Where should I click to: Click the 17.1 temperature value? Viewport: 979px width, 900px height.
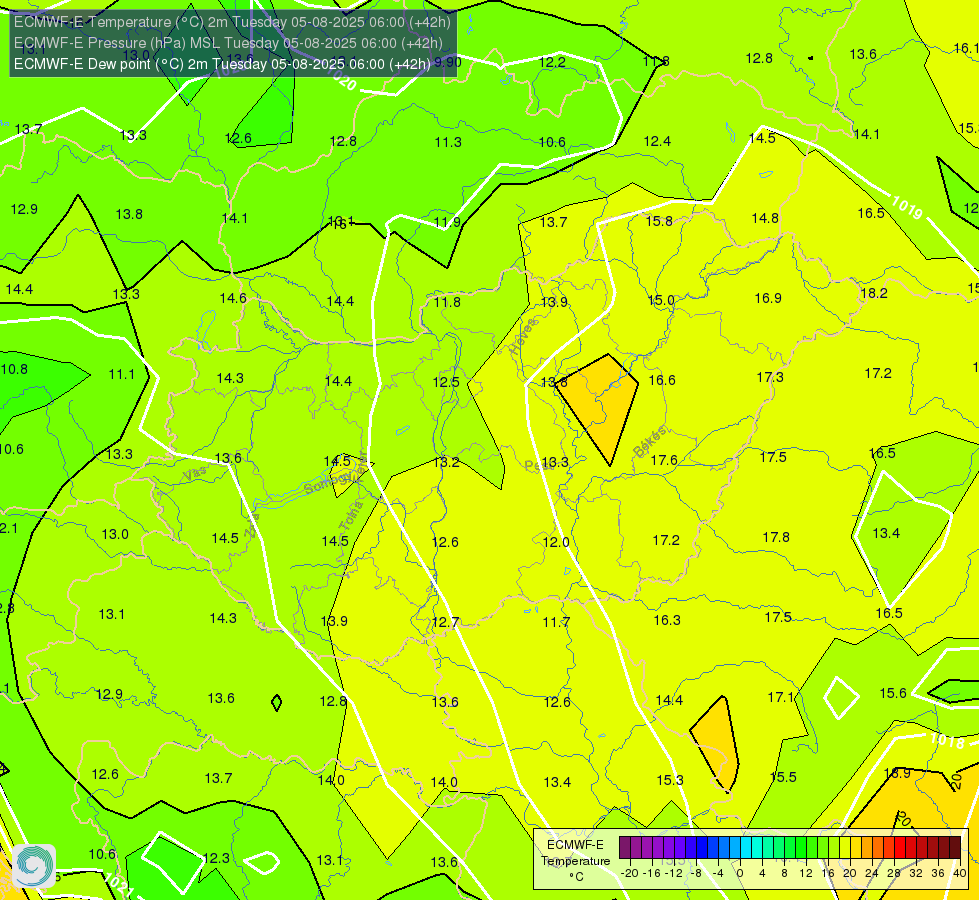point(780,697)
